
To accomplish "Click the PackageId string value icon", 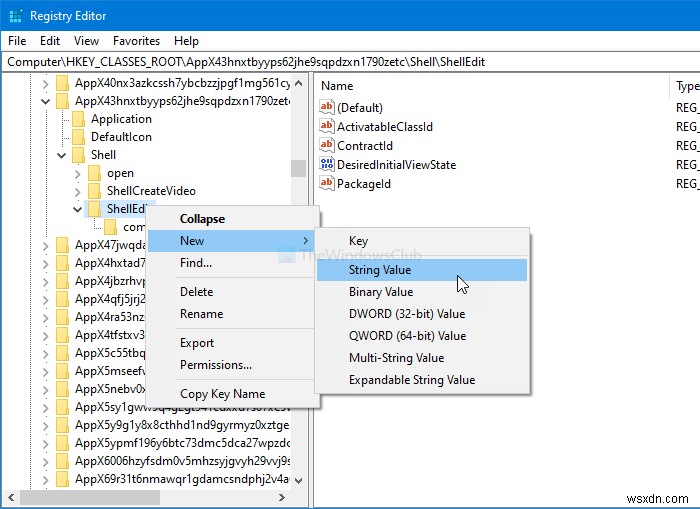I will [327, 184].
